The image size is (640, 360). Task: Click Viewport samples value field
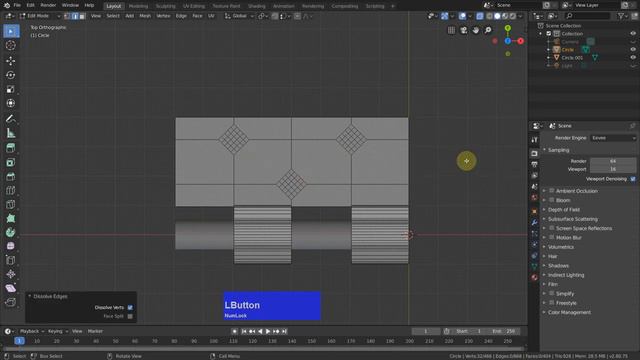(613, 169)
